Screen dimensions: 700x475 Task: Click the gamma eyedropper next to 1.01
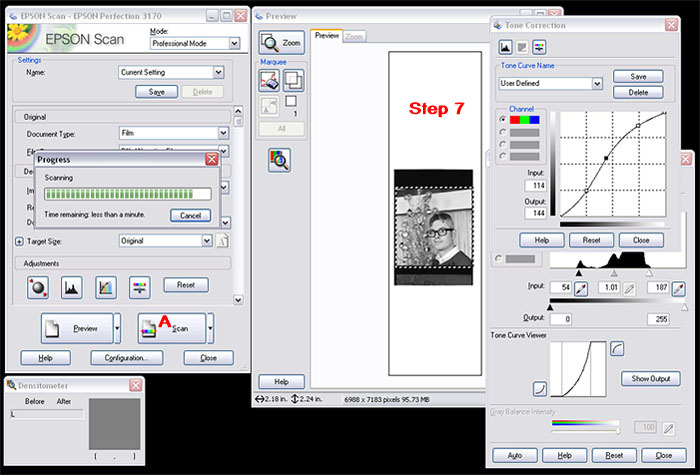point(629,288)
